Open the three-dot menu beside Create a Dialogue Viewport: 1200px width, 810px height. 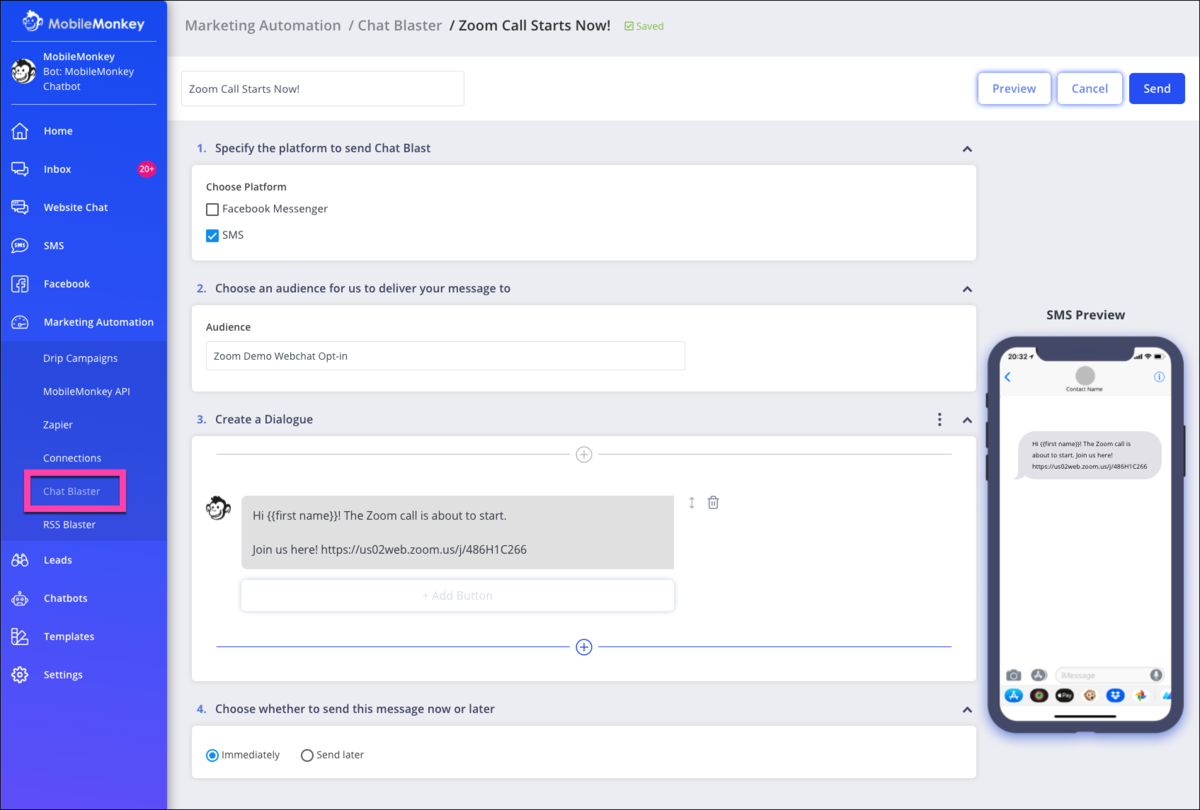coord(939,420)
